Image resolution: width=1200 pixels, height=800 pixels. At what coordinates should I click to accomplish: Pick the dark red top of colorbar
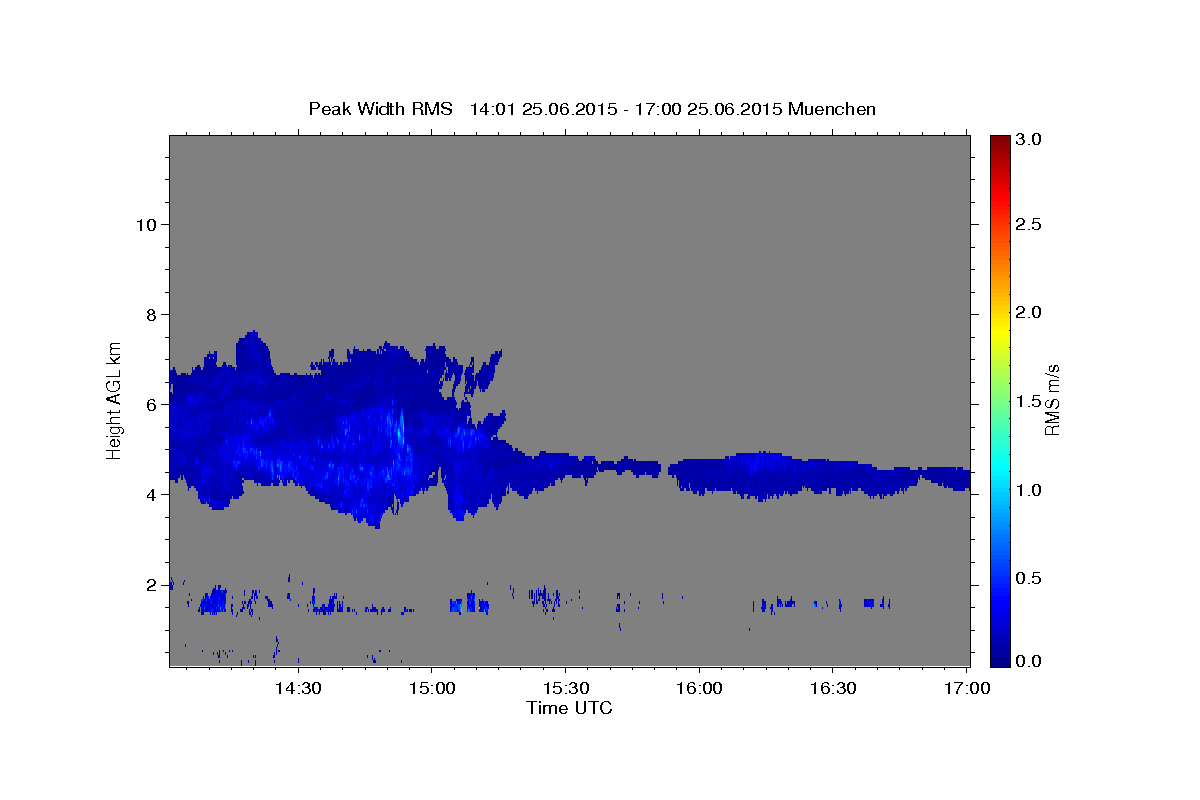(x=1000, y=142)
